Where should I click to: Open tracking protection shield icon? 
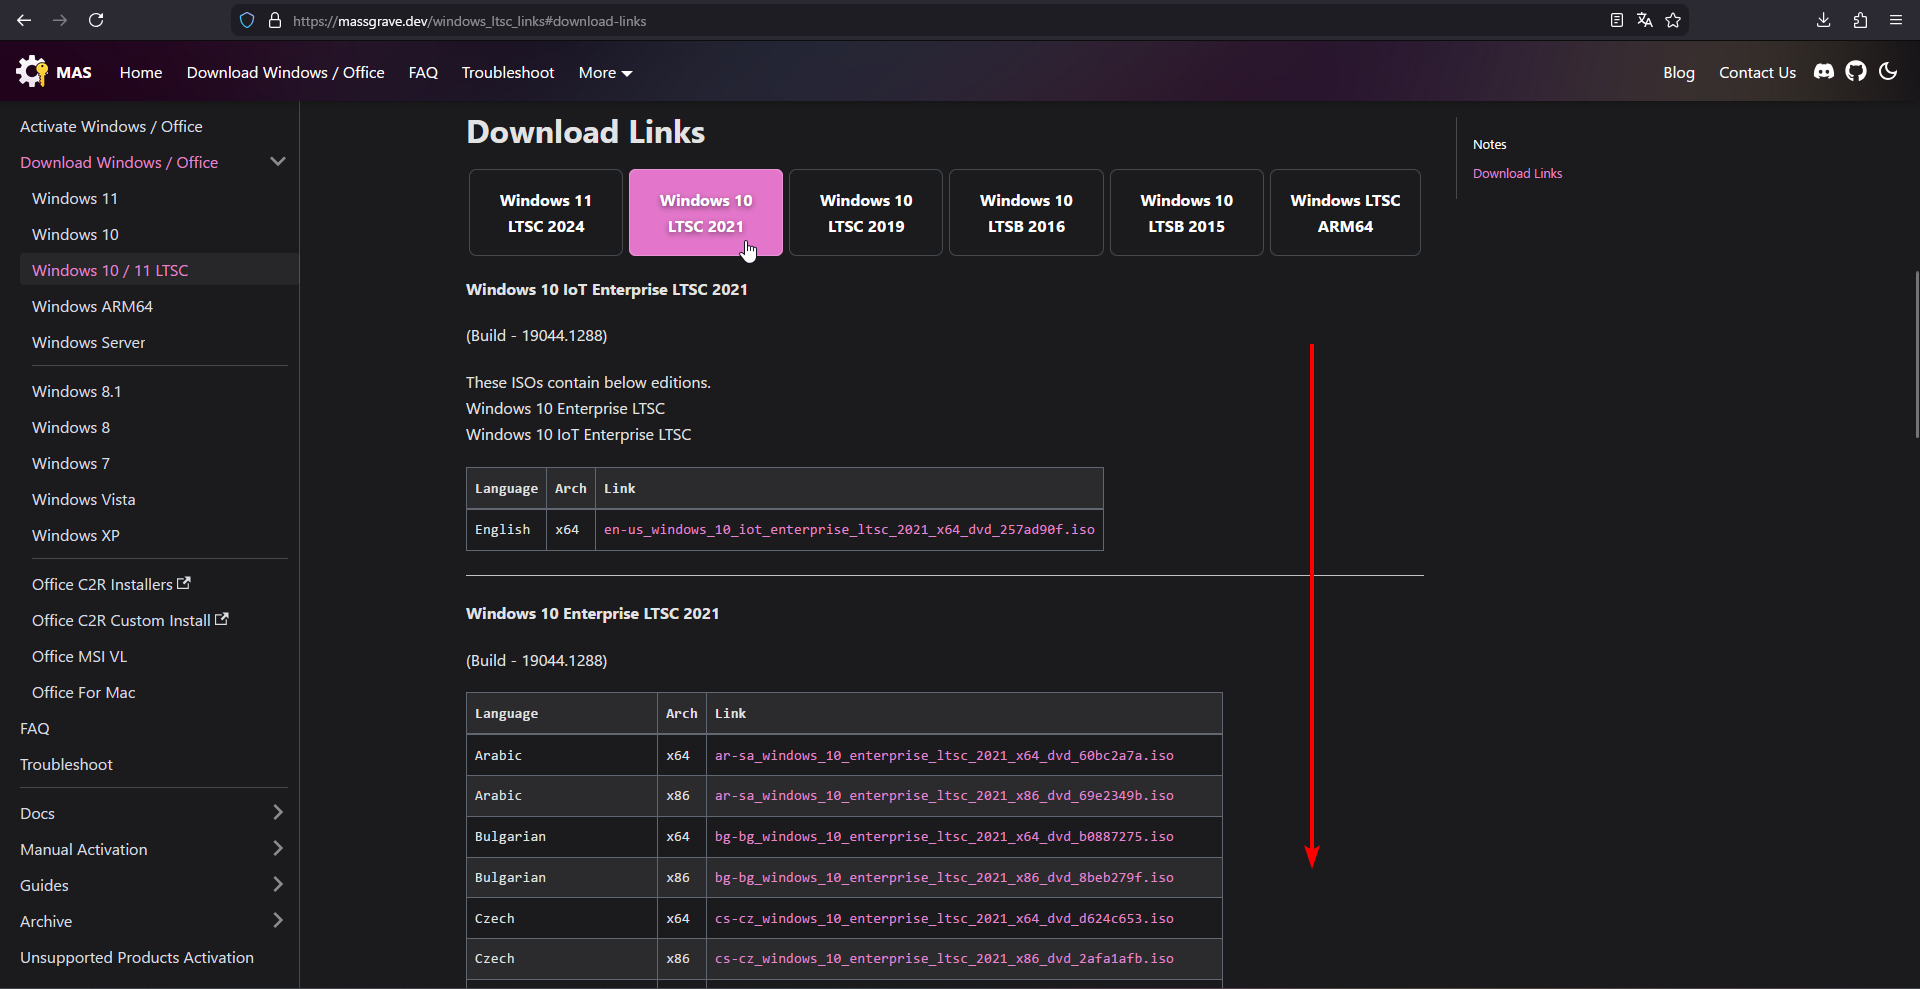[x=247, y=20]
